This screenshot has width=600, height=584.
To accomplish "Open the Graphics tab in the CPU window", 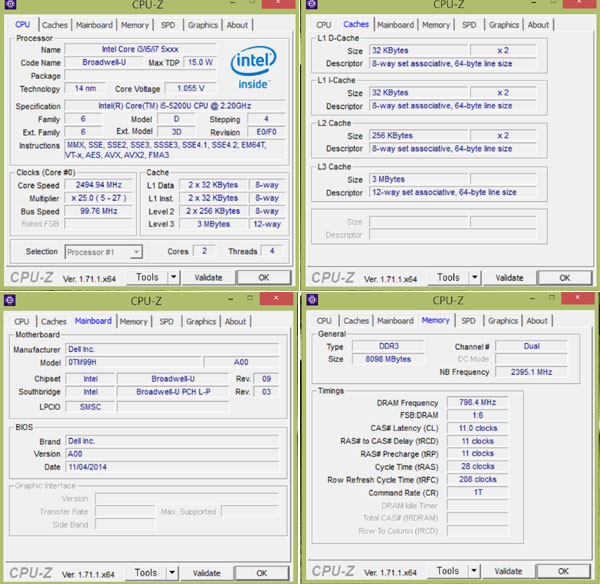I will point(202,25).
